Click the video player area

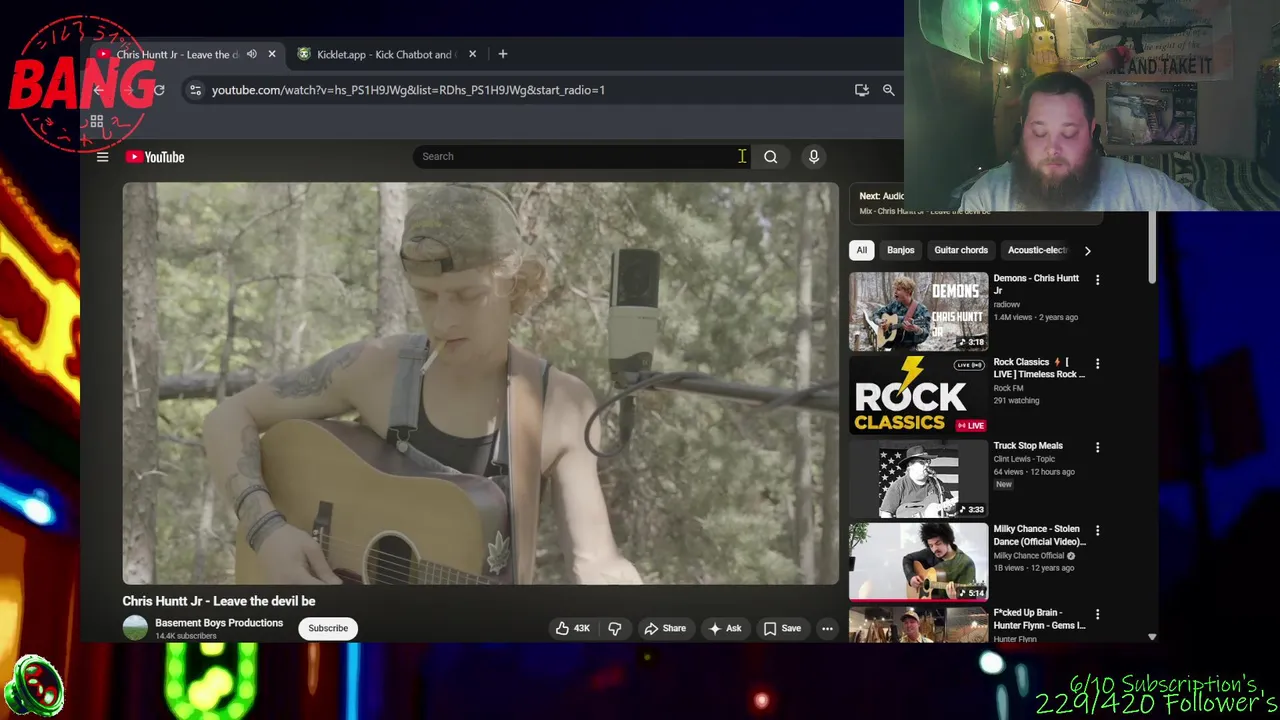coord(481,383)
